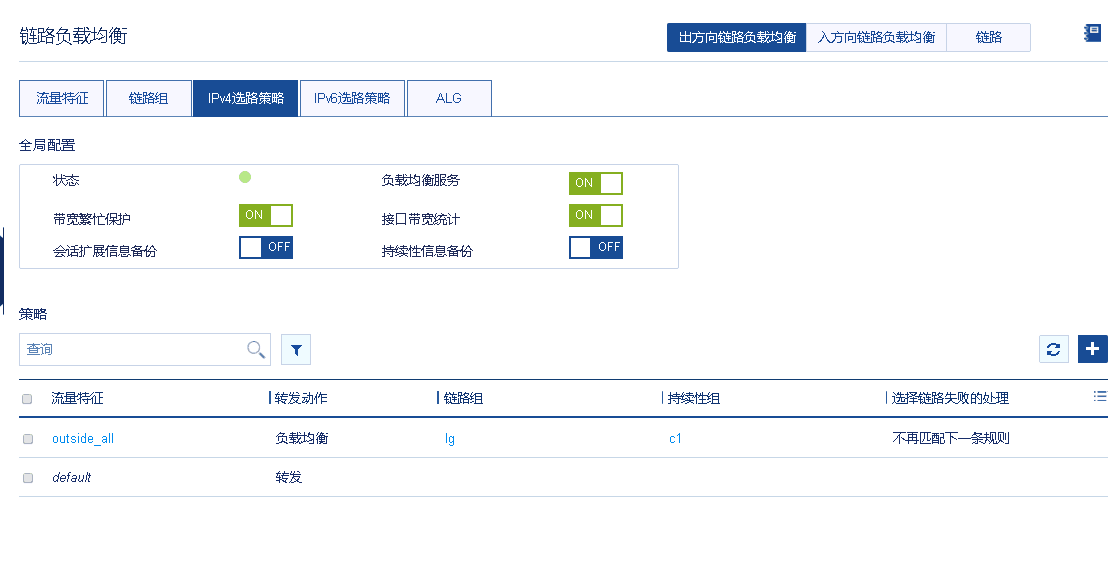Click the green status indicator dot
1108x563 pixels.
(x=245, y=177)
